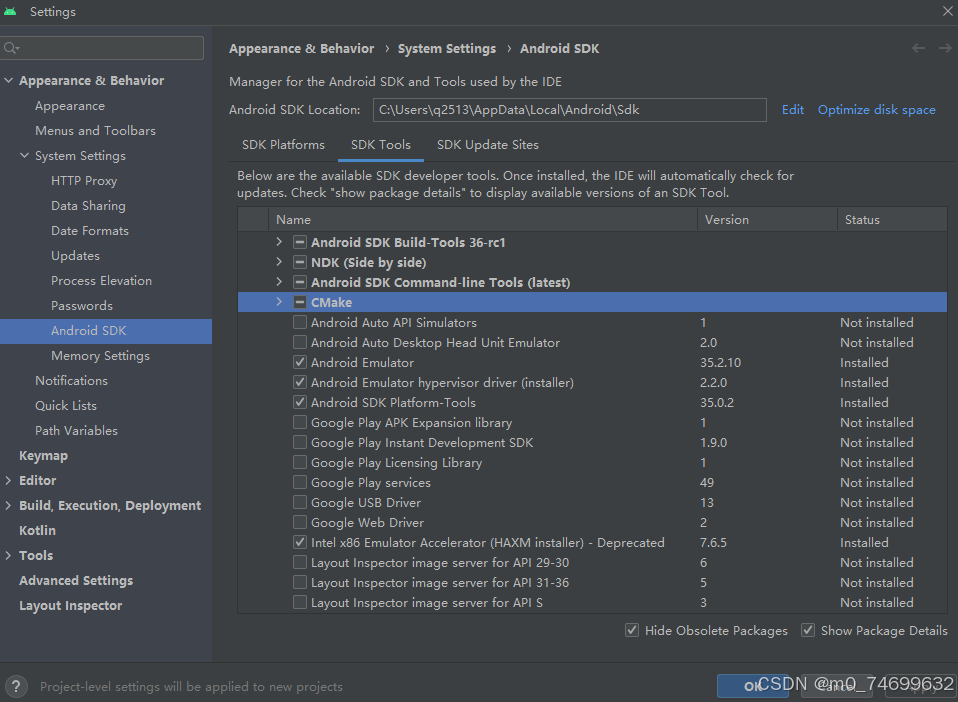This screenshot has width=958, height=702.
Task: Sort table by Status column header
Action: [x=892, y=219]
